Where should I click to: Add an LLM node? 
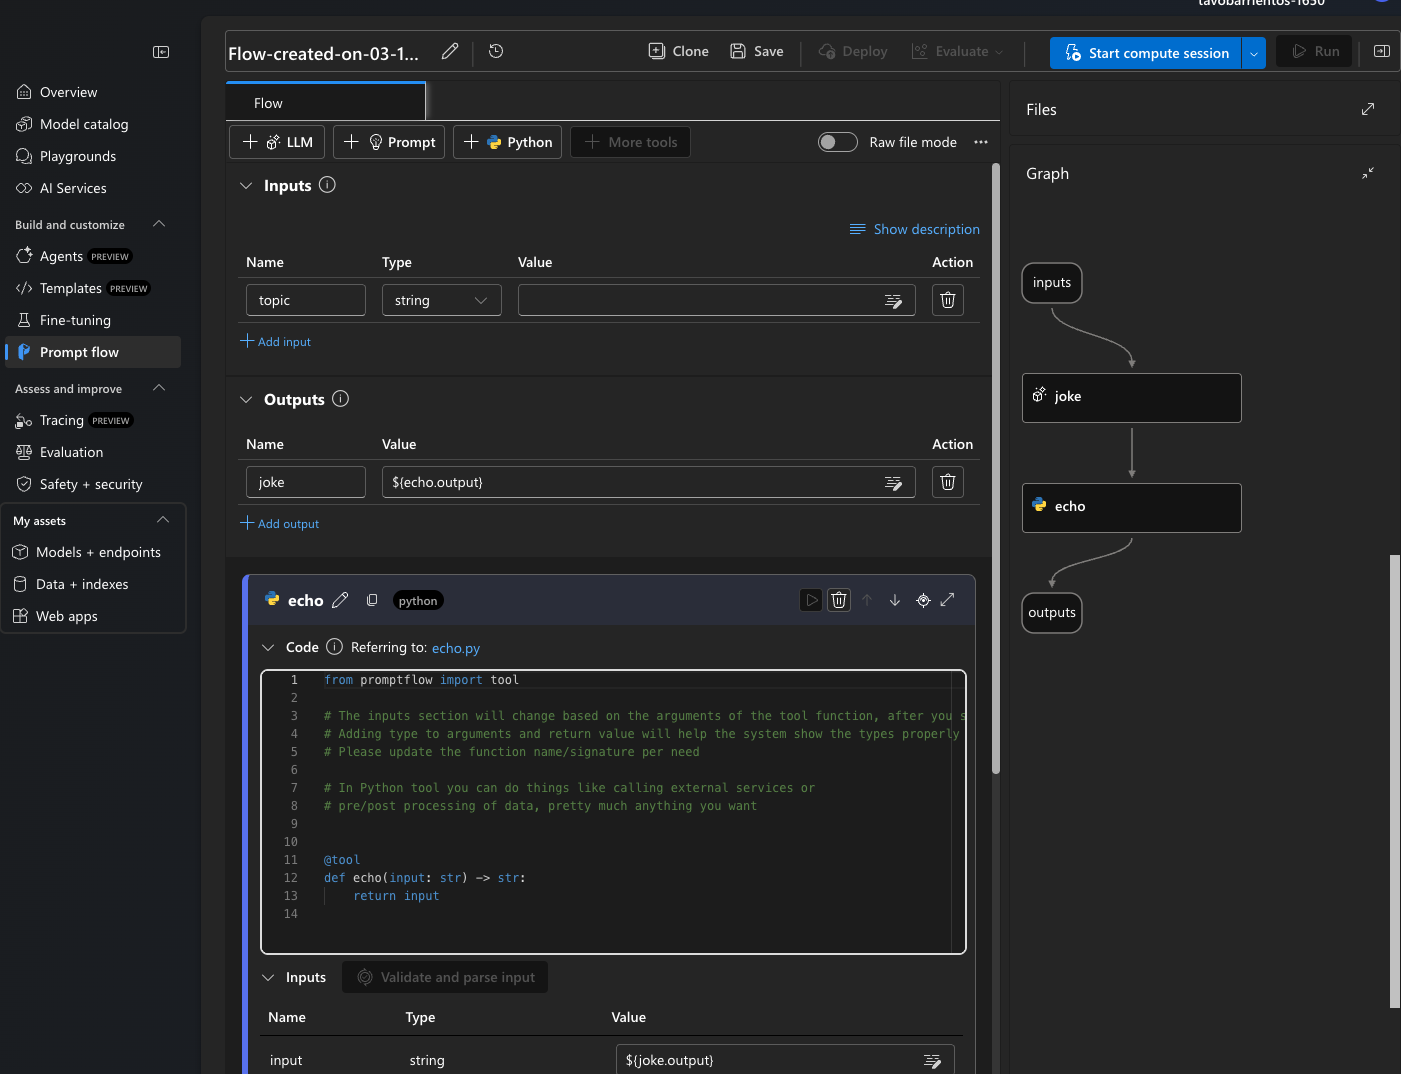point(278,142)
